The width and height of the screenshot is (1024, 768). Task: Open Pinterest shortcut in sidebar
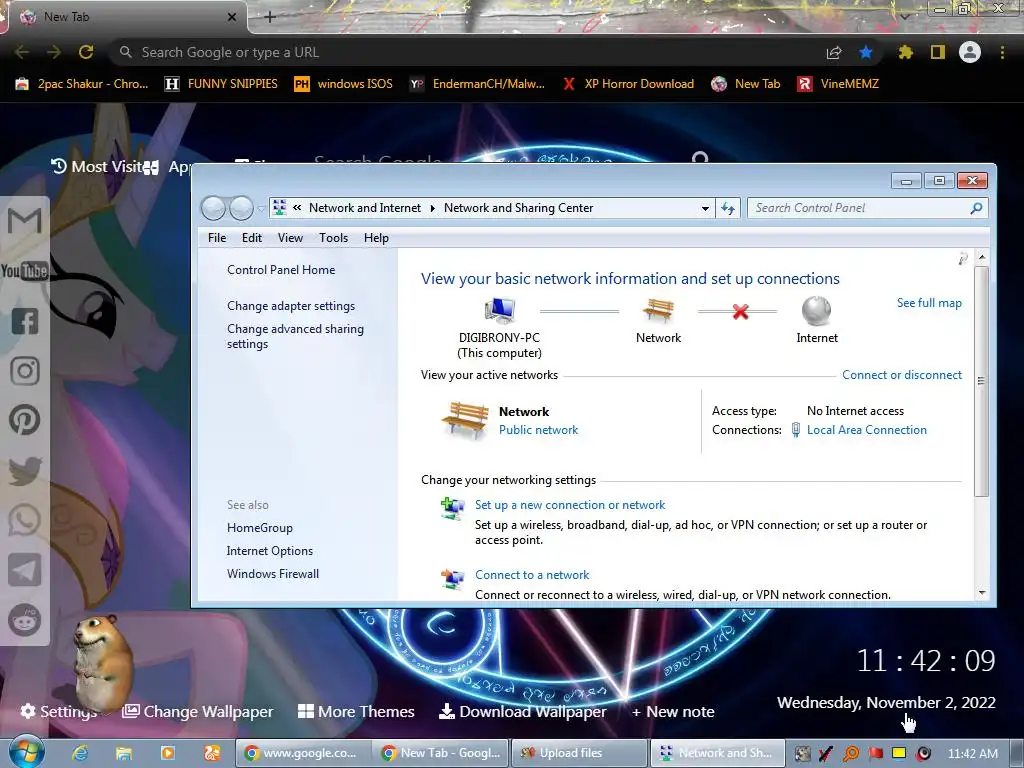(x=25, y=421)
